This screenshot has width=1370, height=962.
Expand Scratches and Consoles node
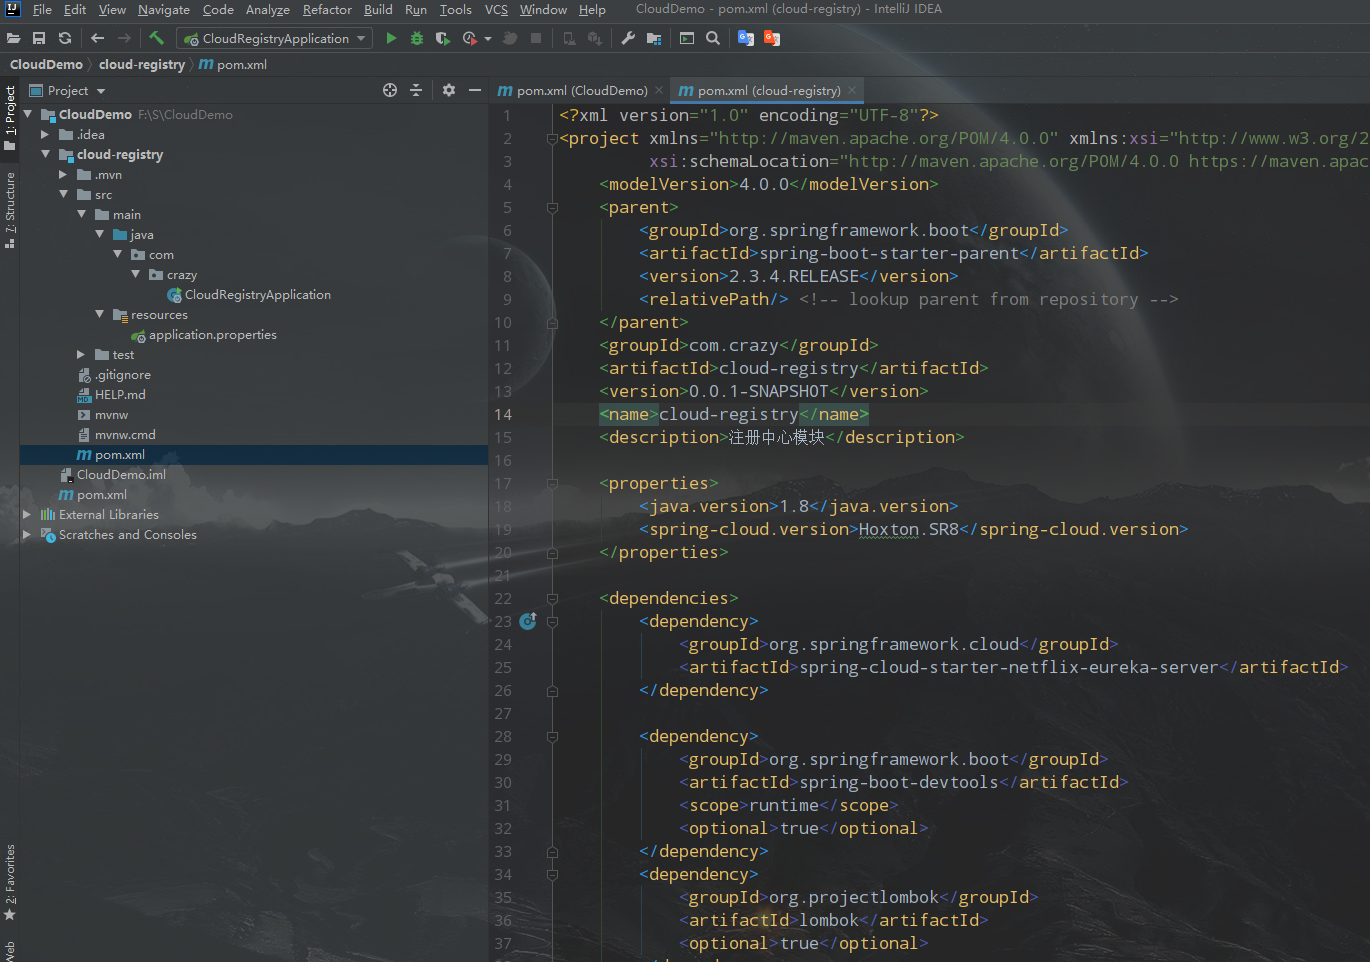point(27,534)
